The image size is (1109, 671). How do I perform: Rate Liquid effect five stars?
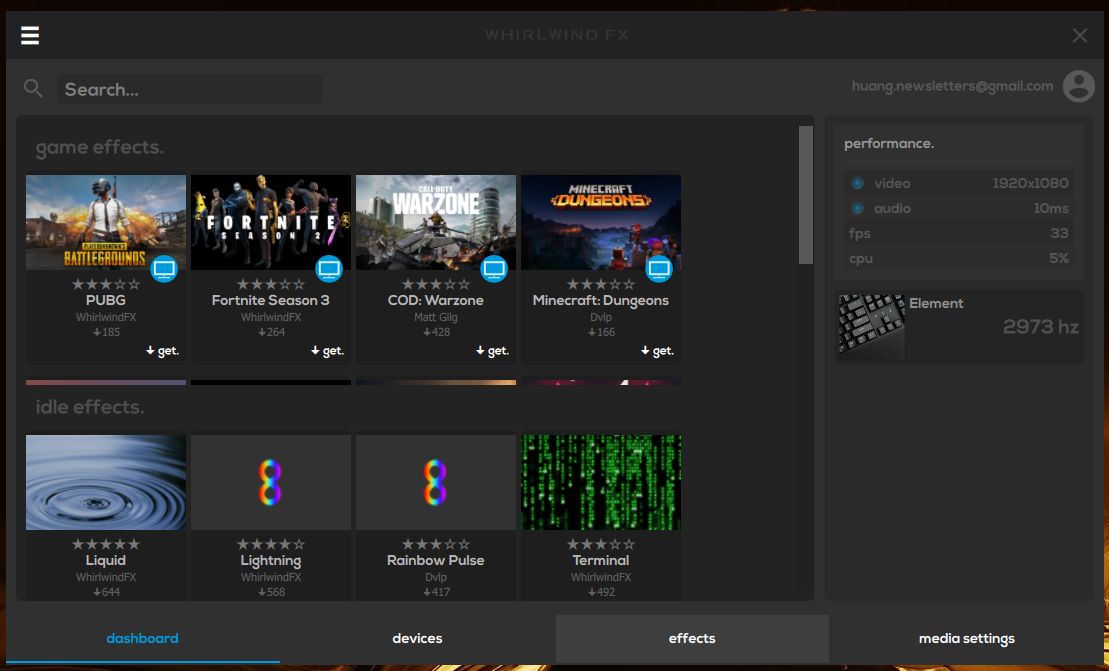click(134, 544)
